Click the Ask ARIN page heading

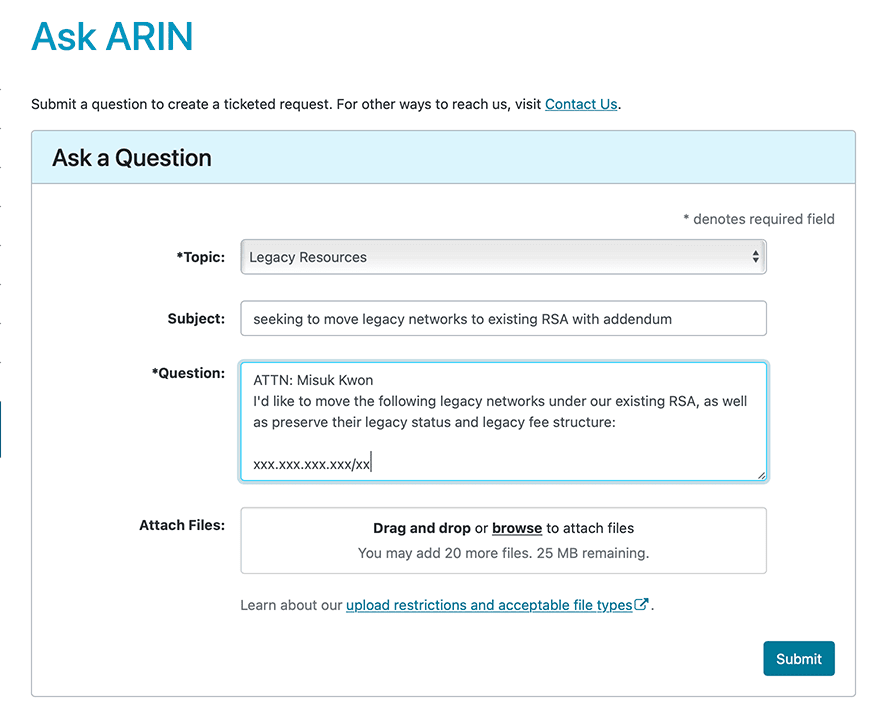pos(112,37)
